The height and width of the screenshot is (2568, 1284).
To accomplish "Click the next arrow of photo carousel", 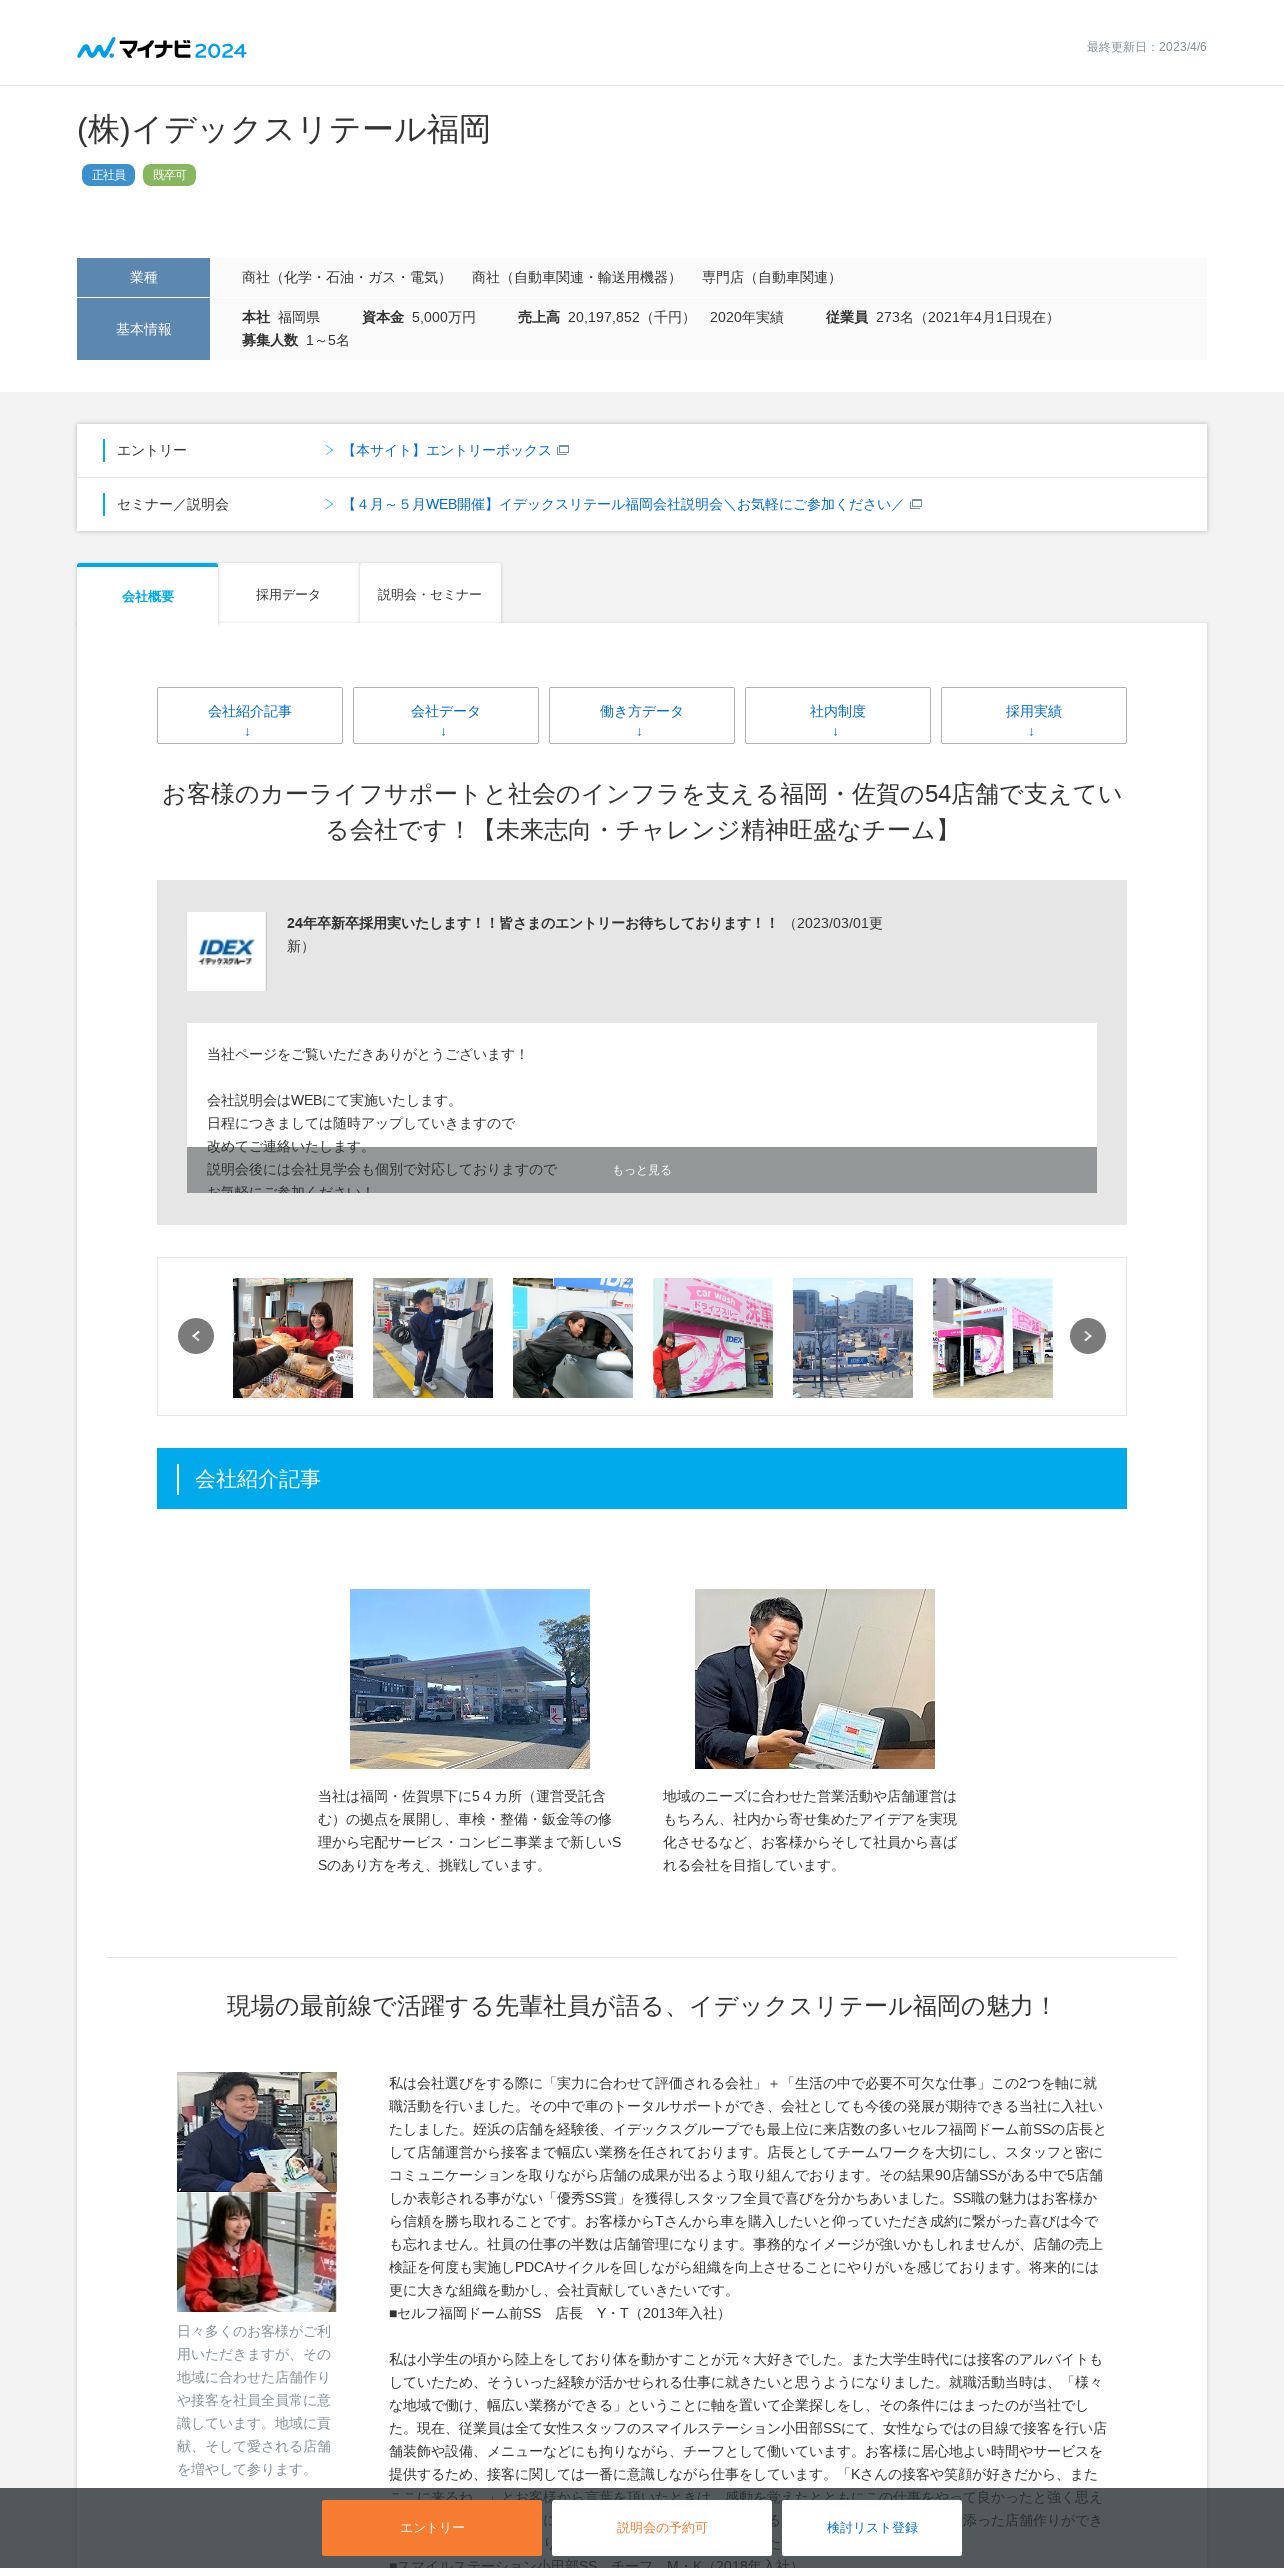I will 1088,1336.
